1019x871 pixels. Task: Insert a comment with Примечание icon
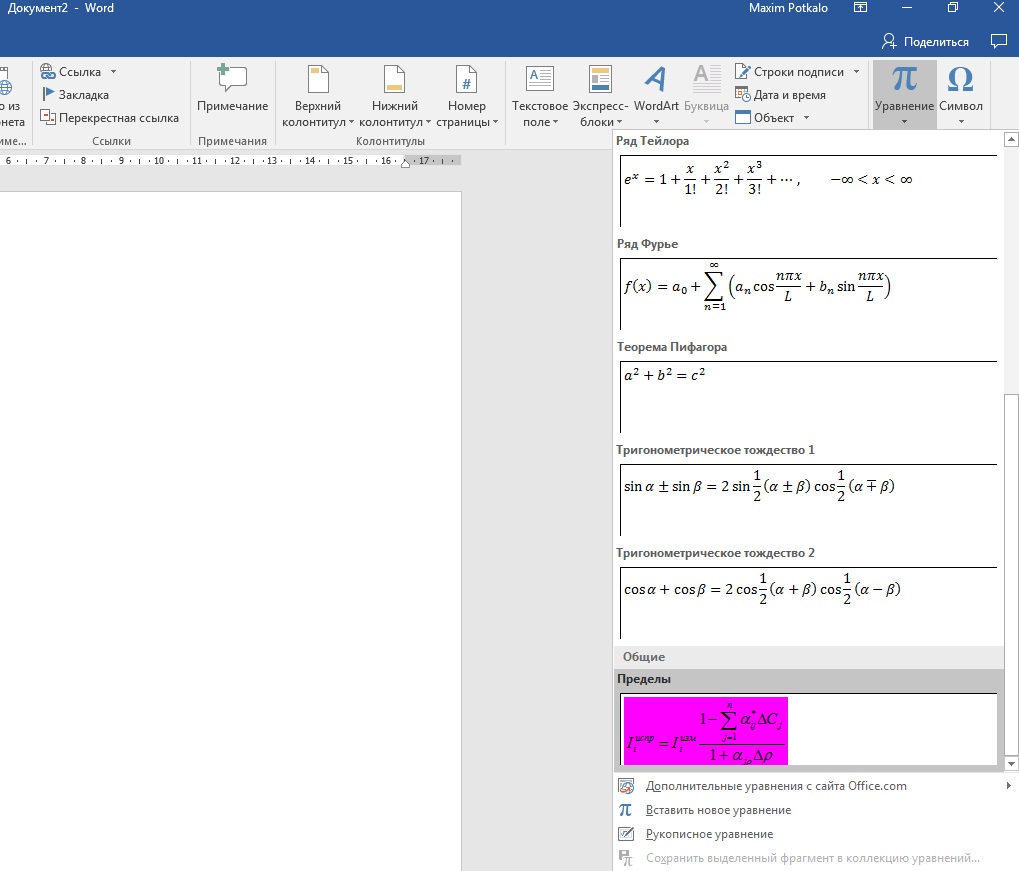coord(232,78)
